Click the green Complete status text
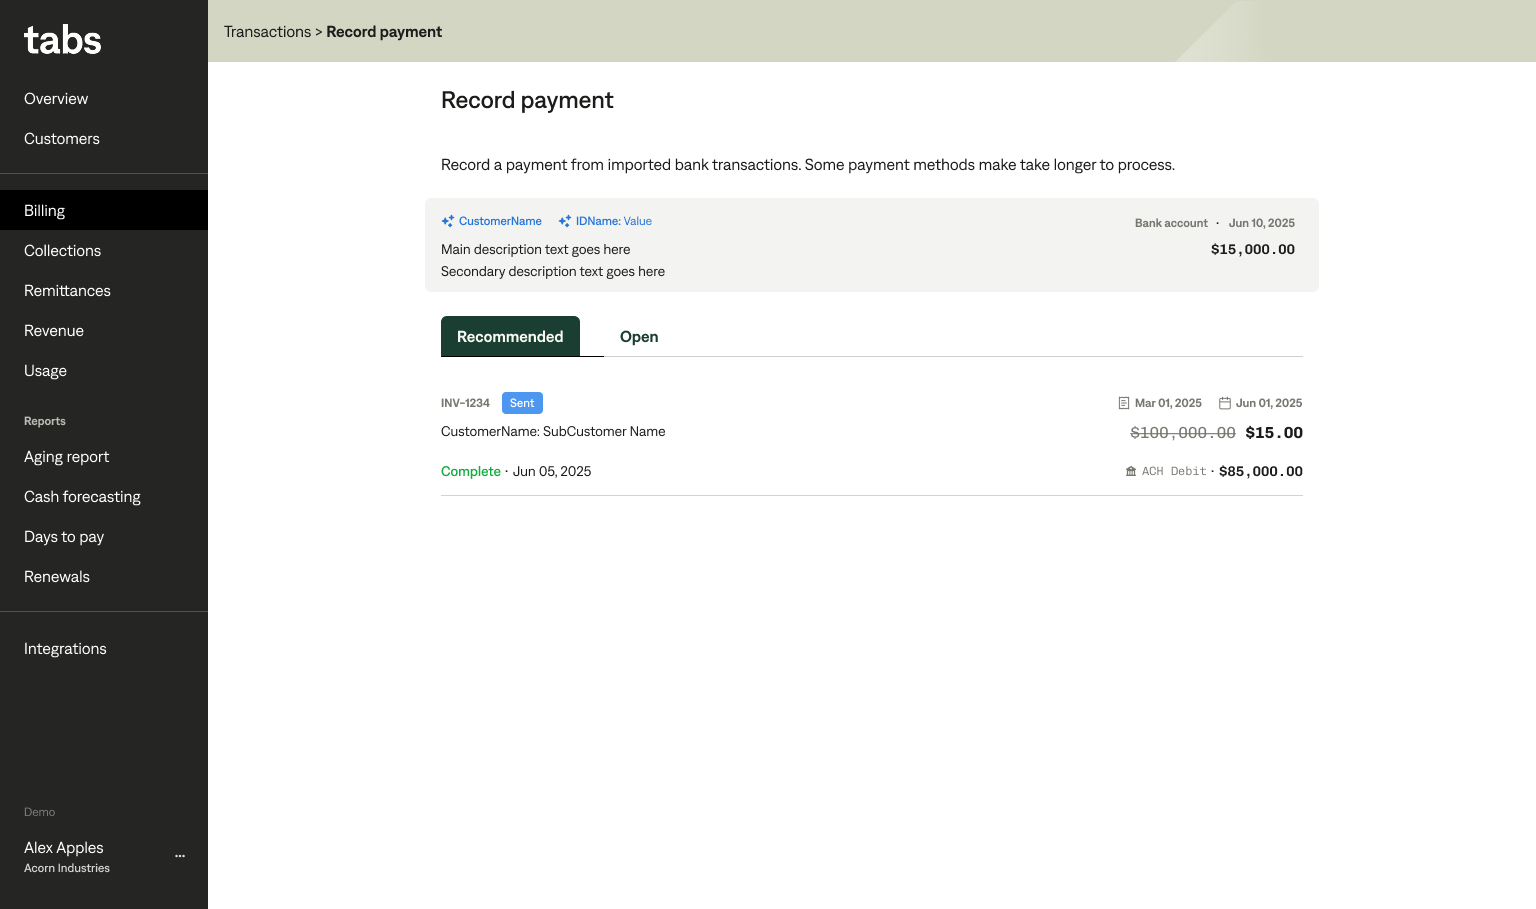1536x909 pixels. point(471,471)
